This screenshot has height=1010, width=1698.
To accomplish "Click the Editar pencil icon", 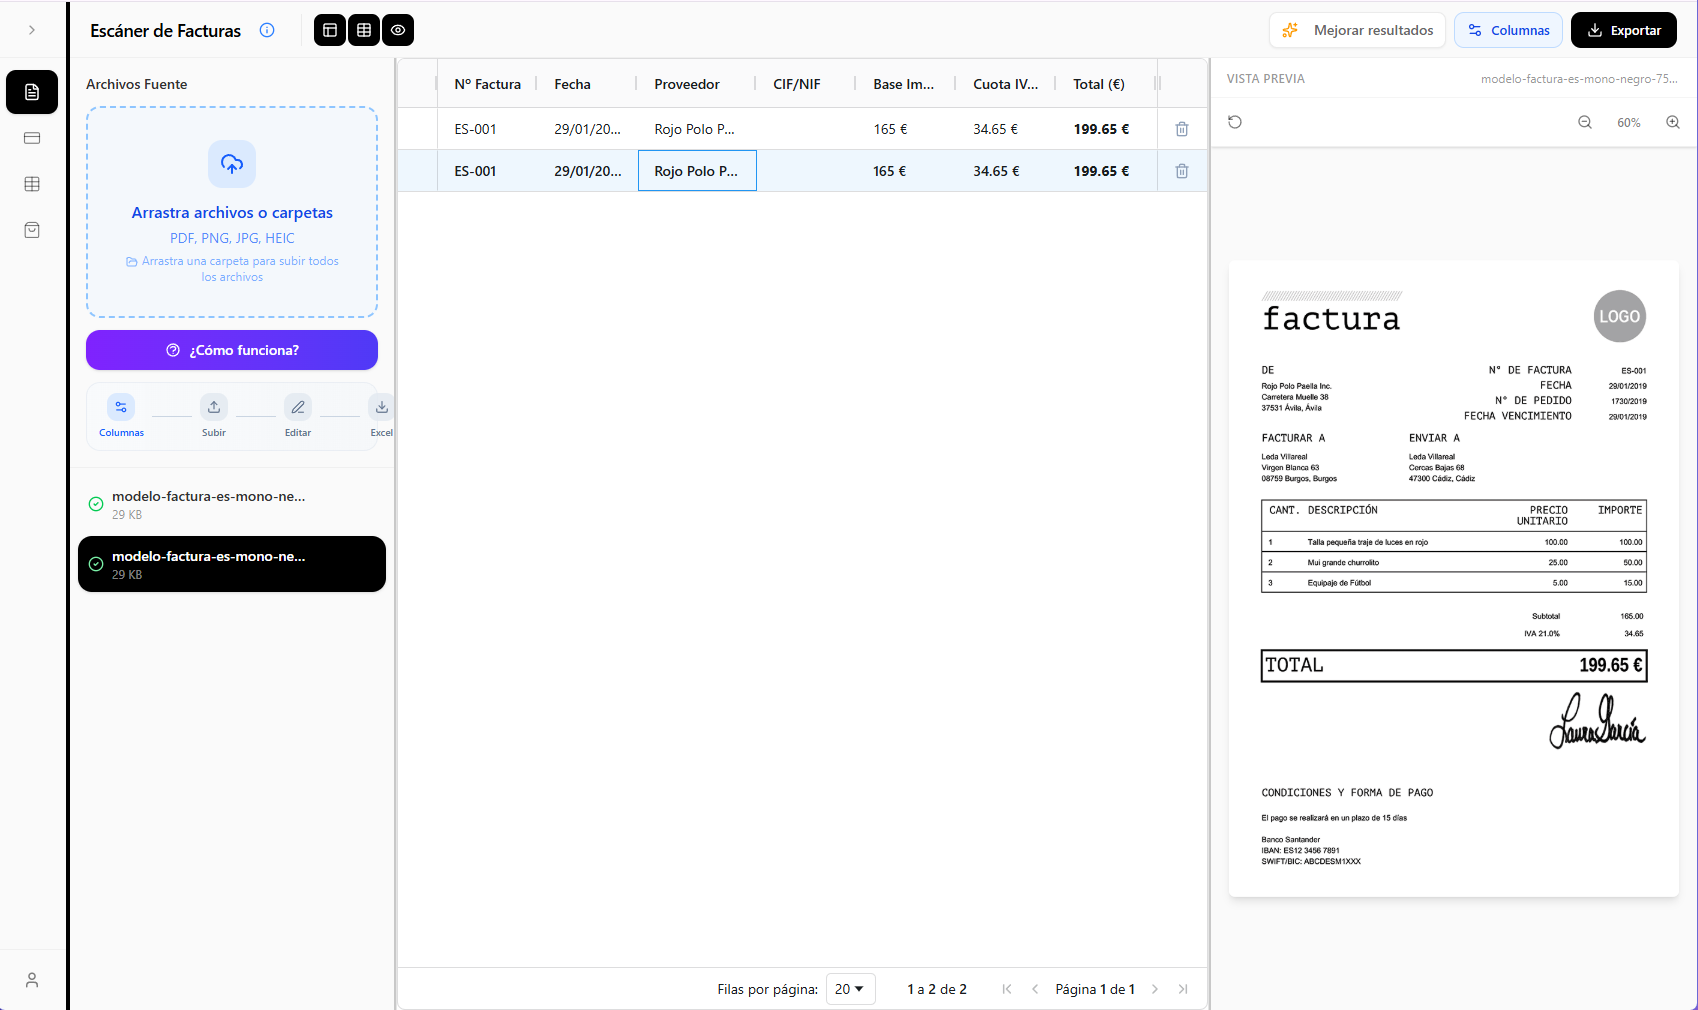I will click(297, 407).
